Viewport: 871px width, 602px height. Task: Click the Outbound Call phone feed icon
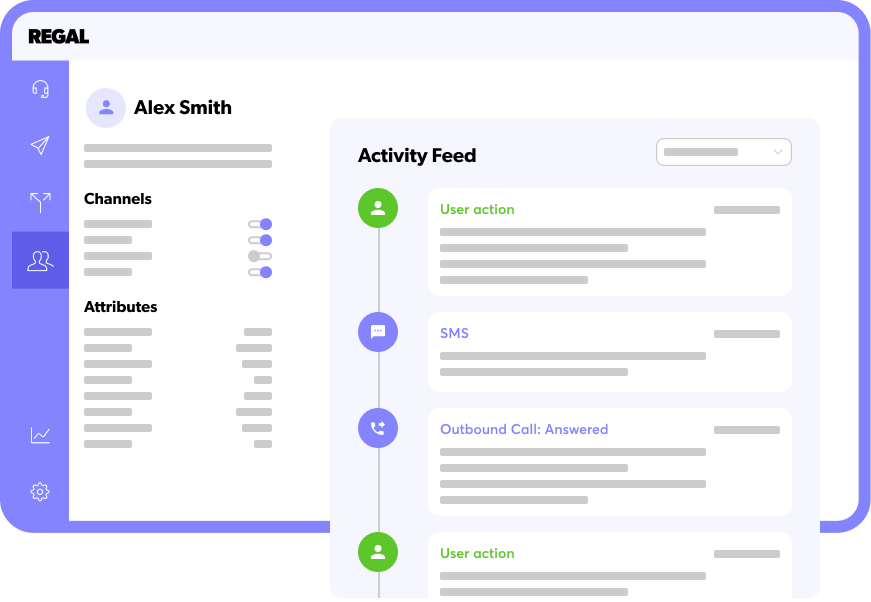[378, 428]
